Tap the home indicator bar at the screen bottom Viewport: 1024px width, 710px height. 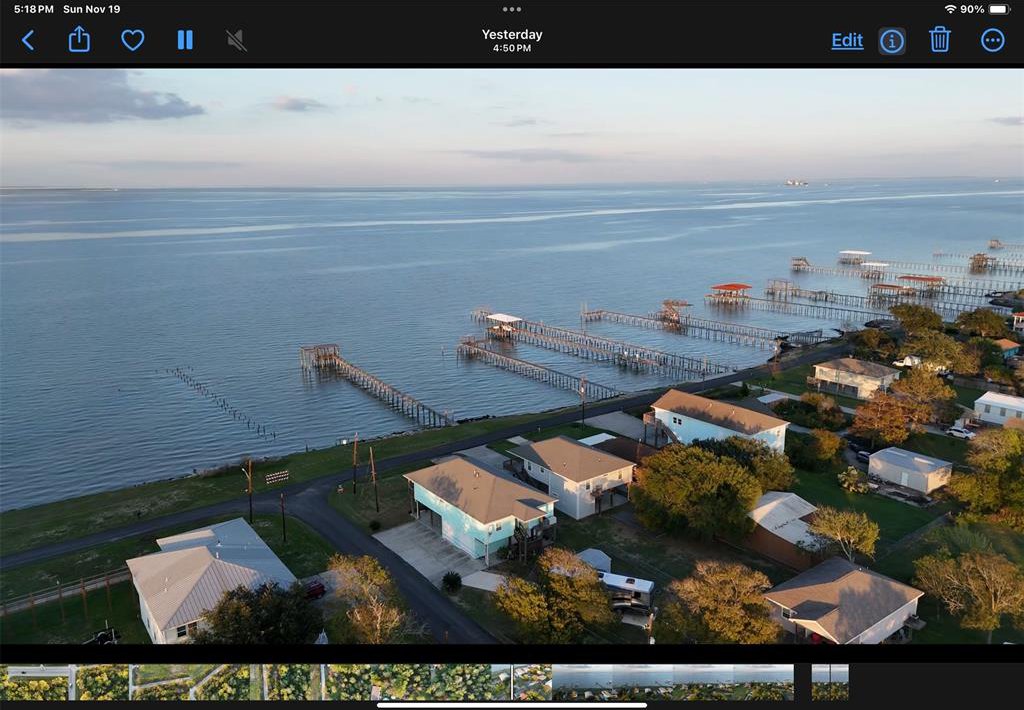512,705
